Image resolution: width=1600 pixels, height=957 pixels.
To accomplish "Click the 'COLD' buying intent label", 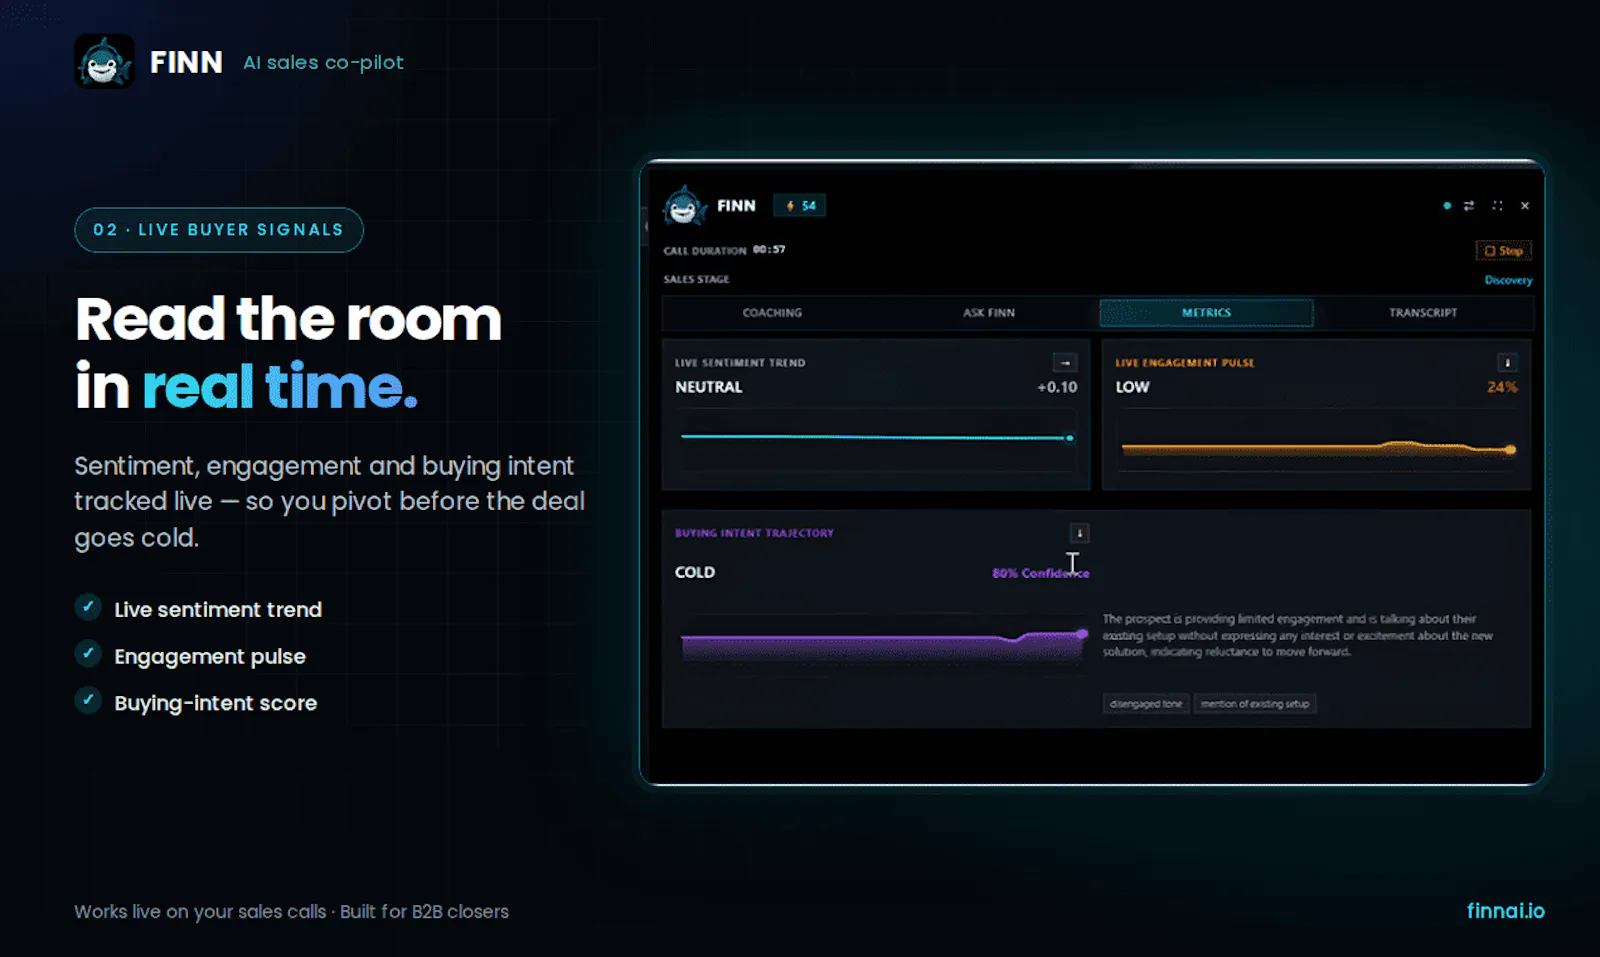I will pos(695,572).
